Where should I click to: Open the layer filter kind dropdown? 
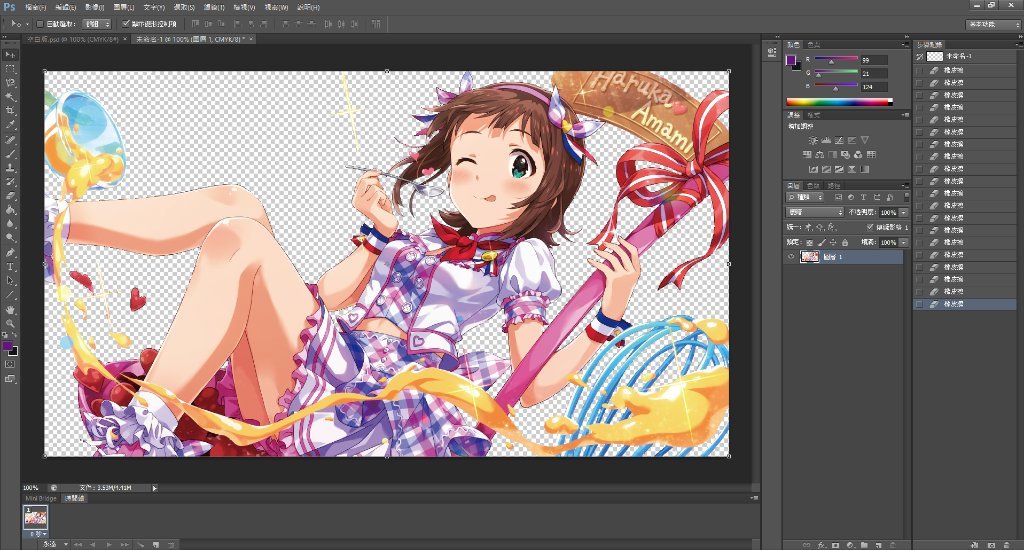[x=805, y=197]
